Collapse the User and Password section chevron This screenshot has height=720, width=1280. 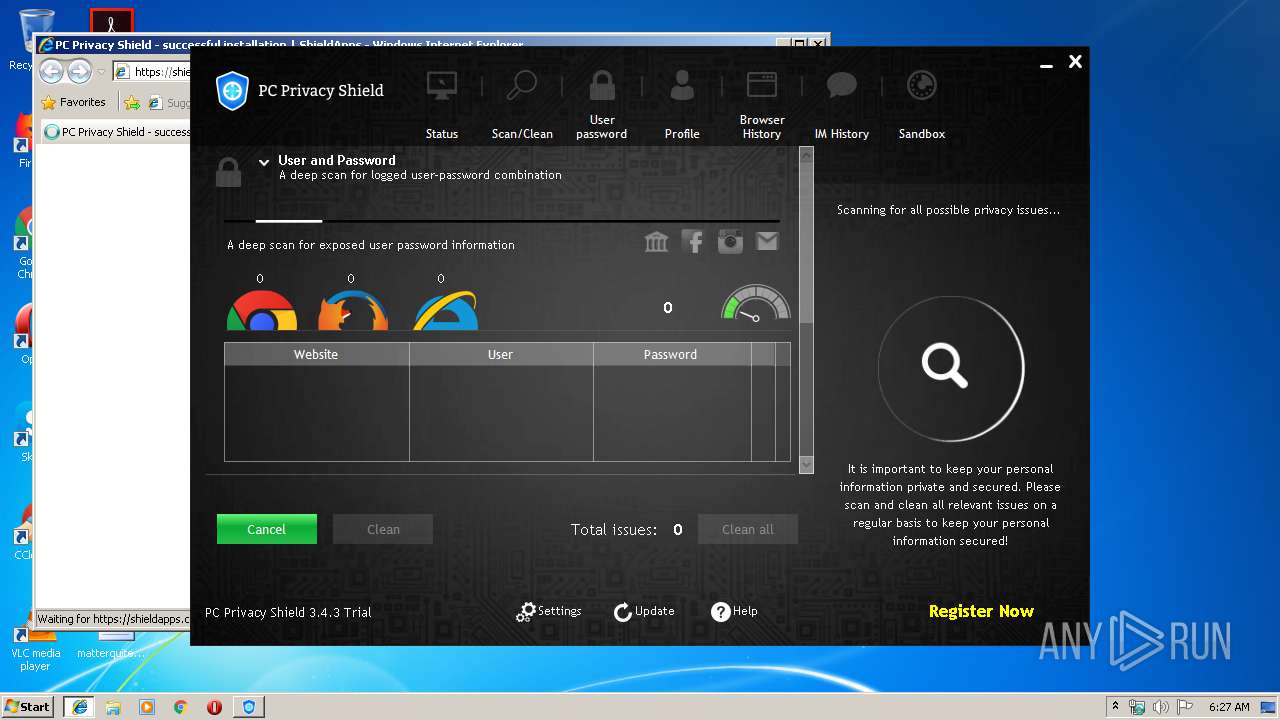click(x=264, y=161)
